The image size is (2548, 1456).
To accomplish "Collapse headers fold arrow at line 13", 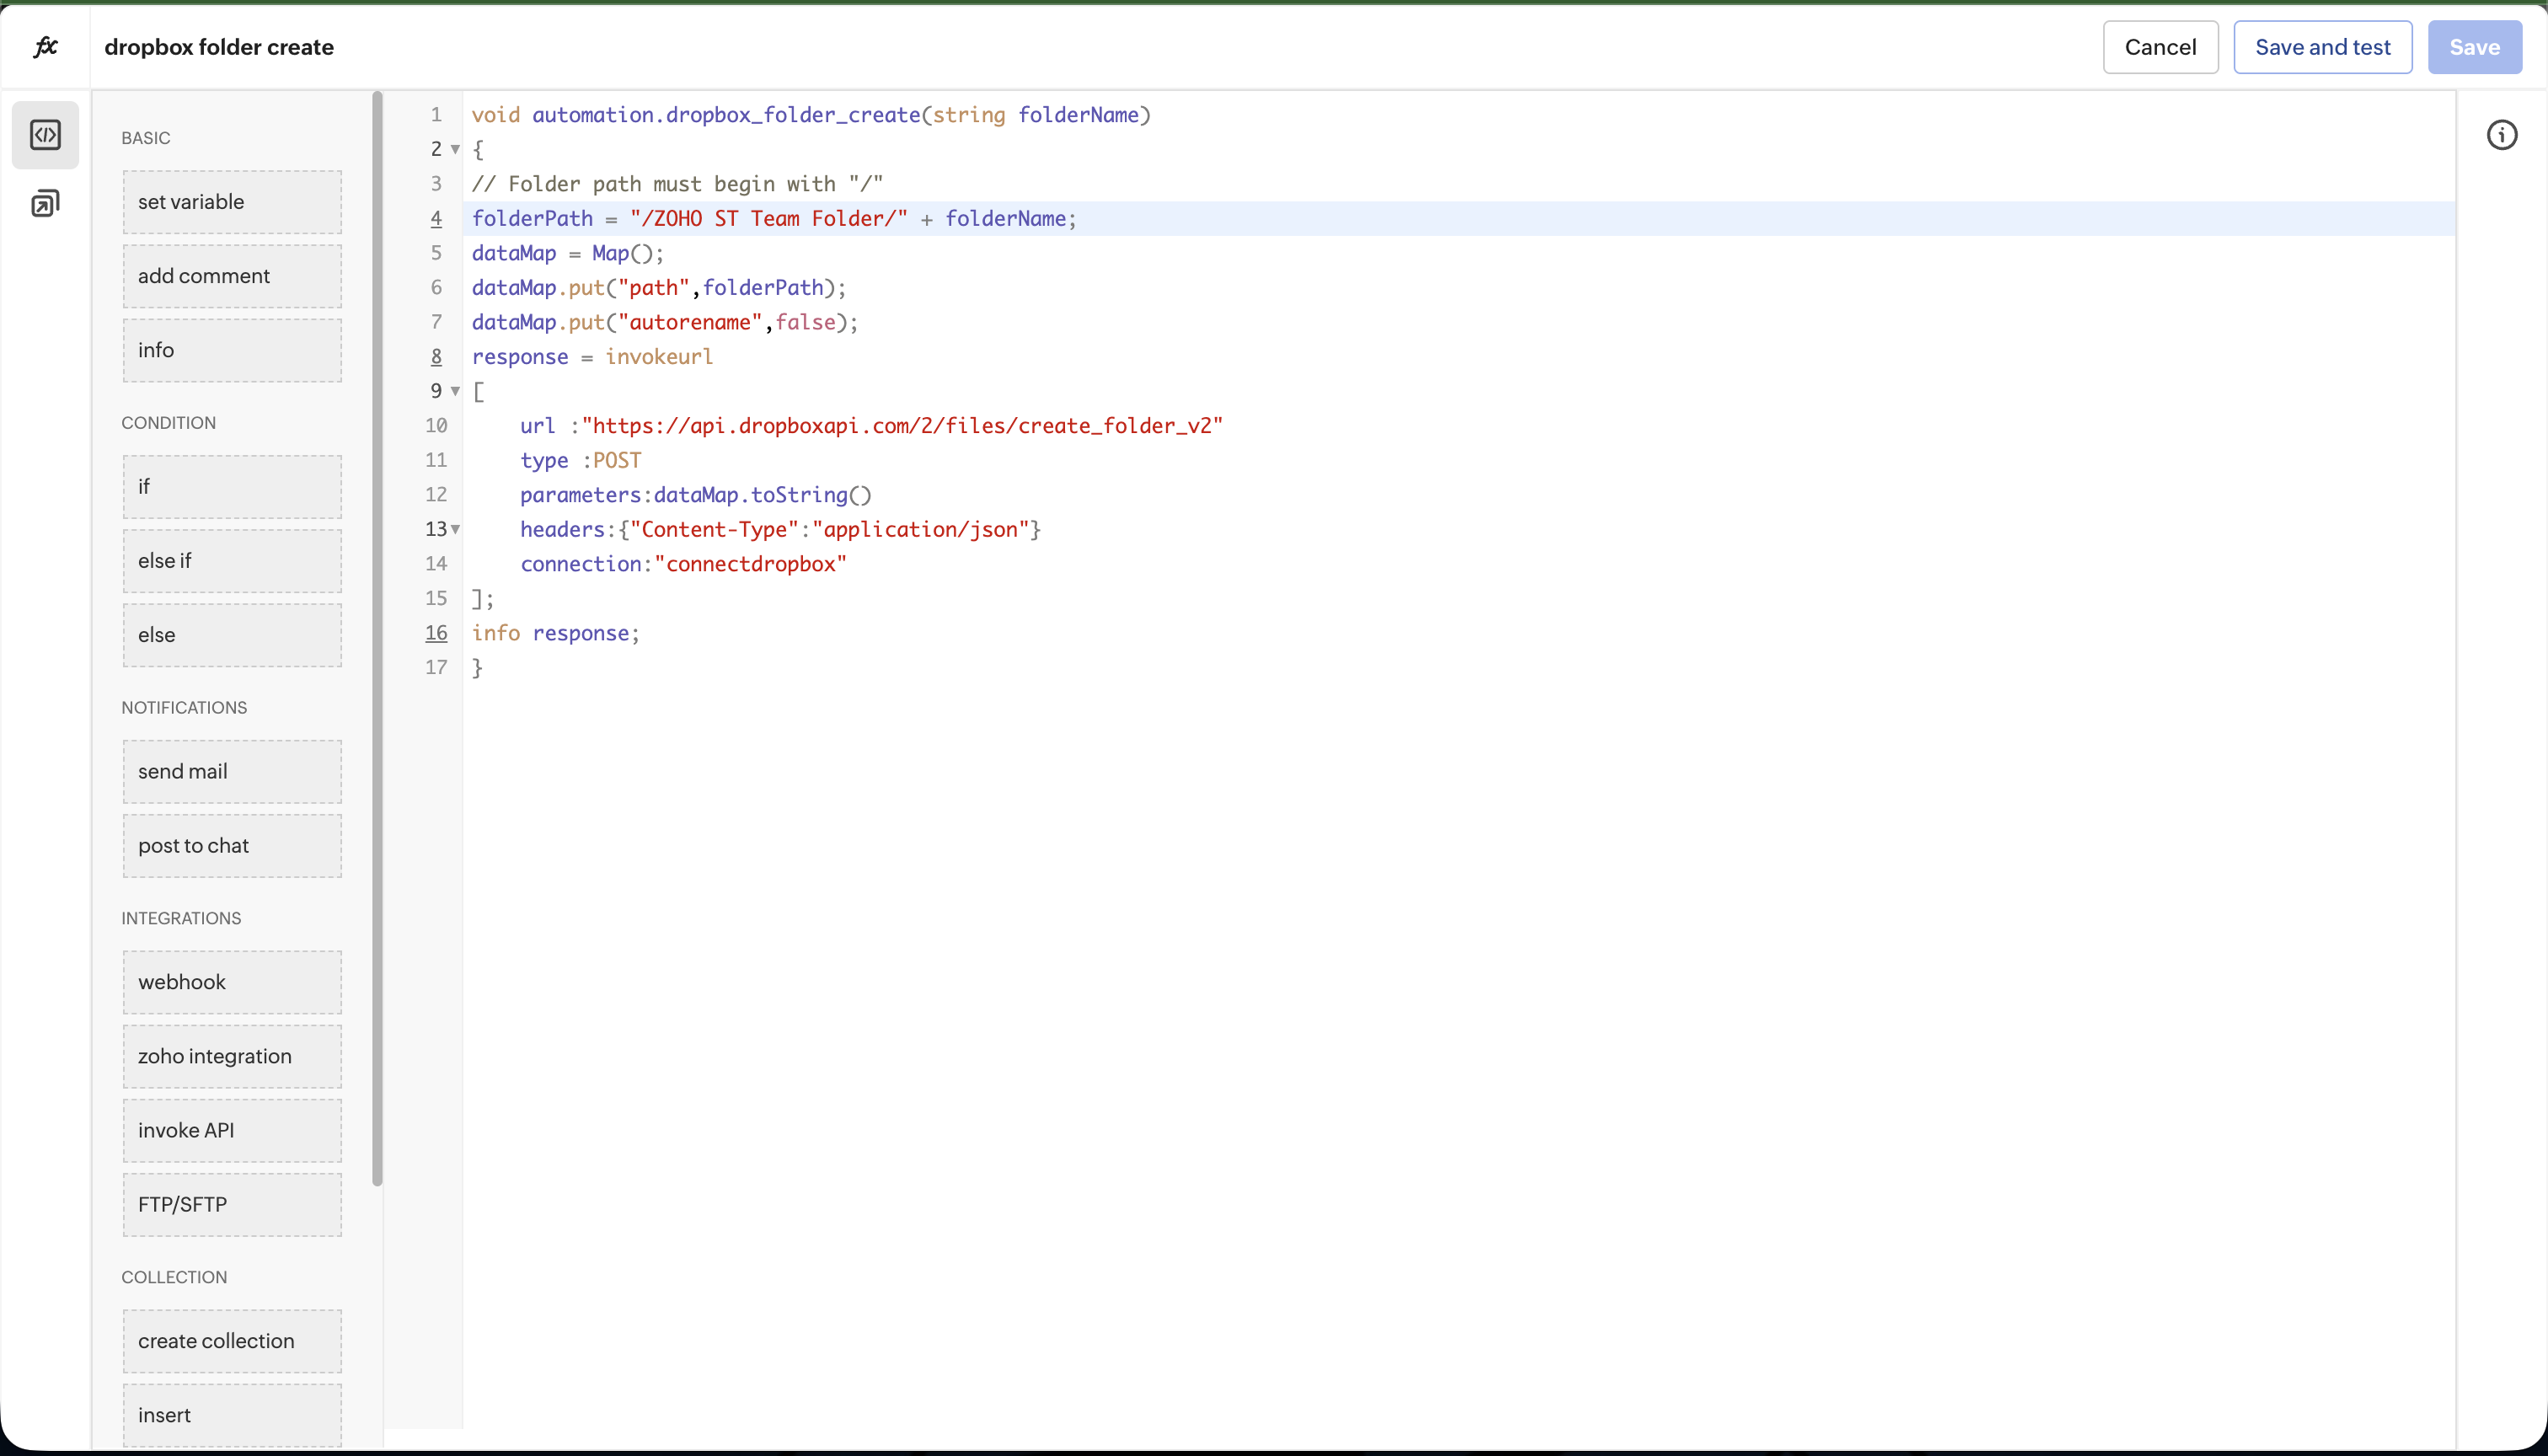I will [x=456, y=529].
